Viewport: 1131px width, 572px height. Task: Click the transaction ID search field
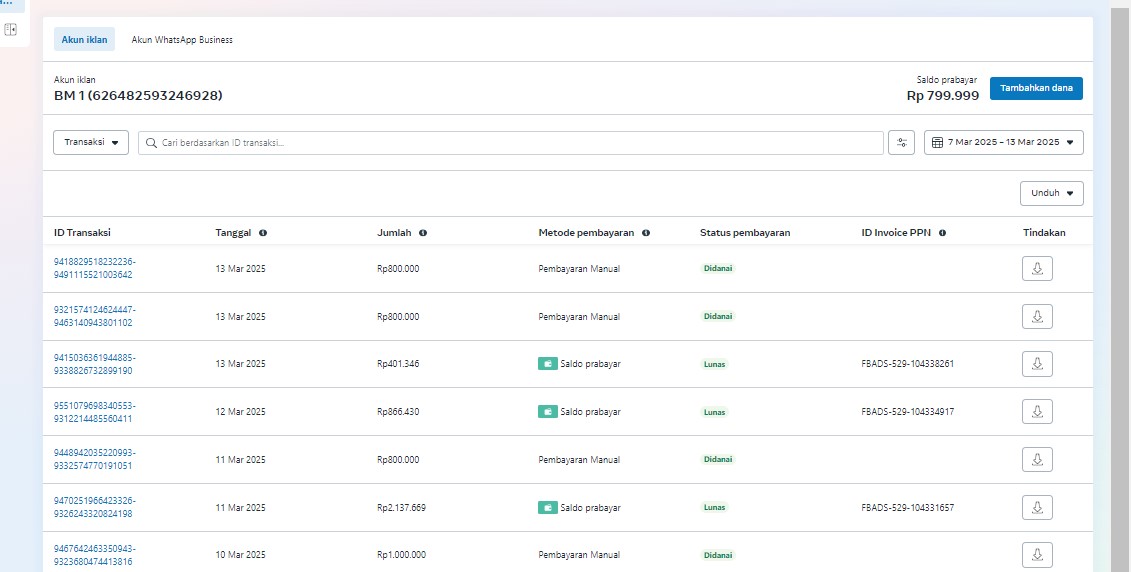pyautogui.click(x=510, y=143)
